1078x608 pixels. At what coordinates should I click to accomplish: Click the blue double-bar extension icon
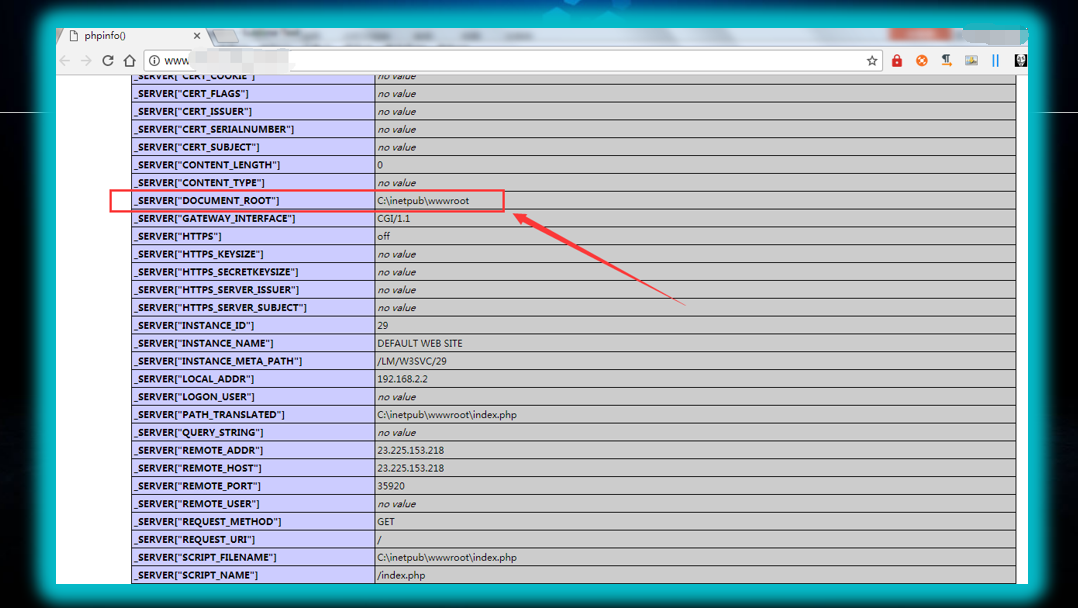click(995, 61)
